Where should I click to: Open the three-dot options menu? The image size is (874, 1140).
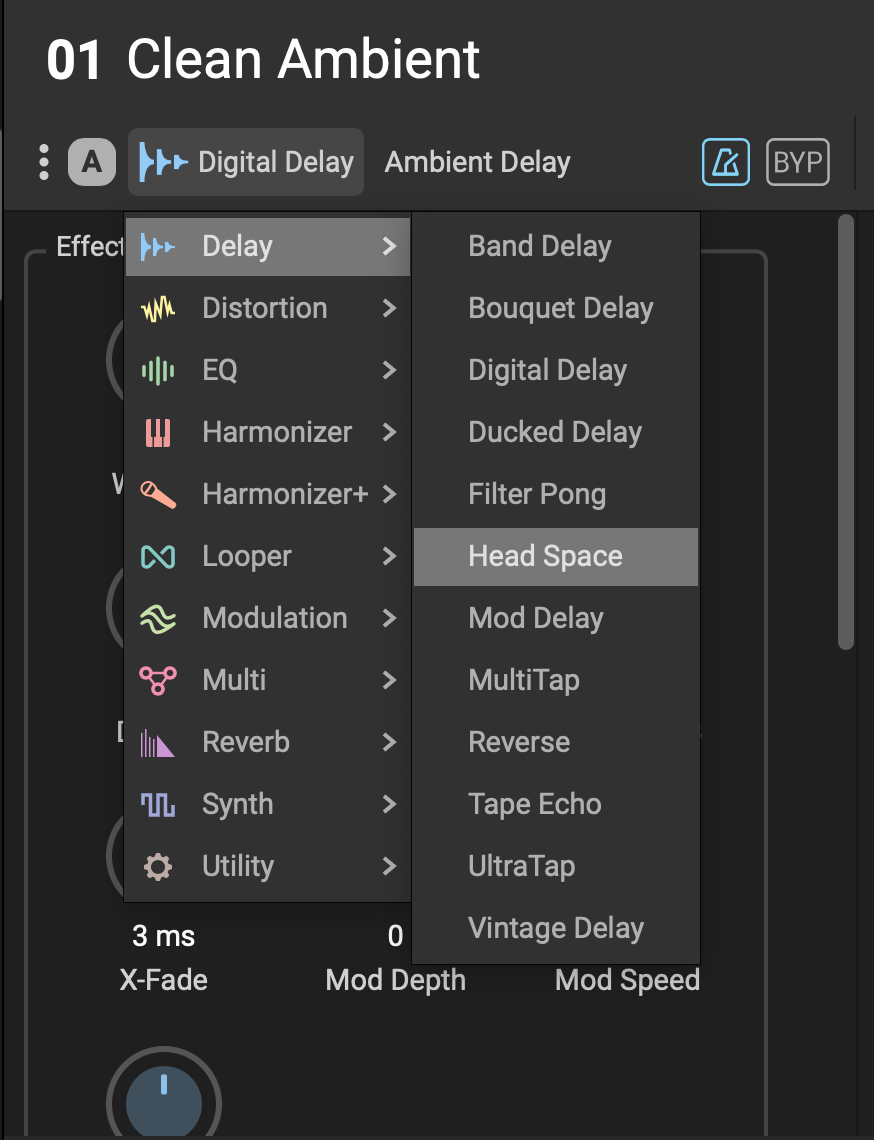(x=43, y=162)
